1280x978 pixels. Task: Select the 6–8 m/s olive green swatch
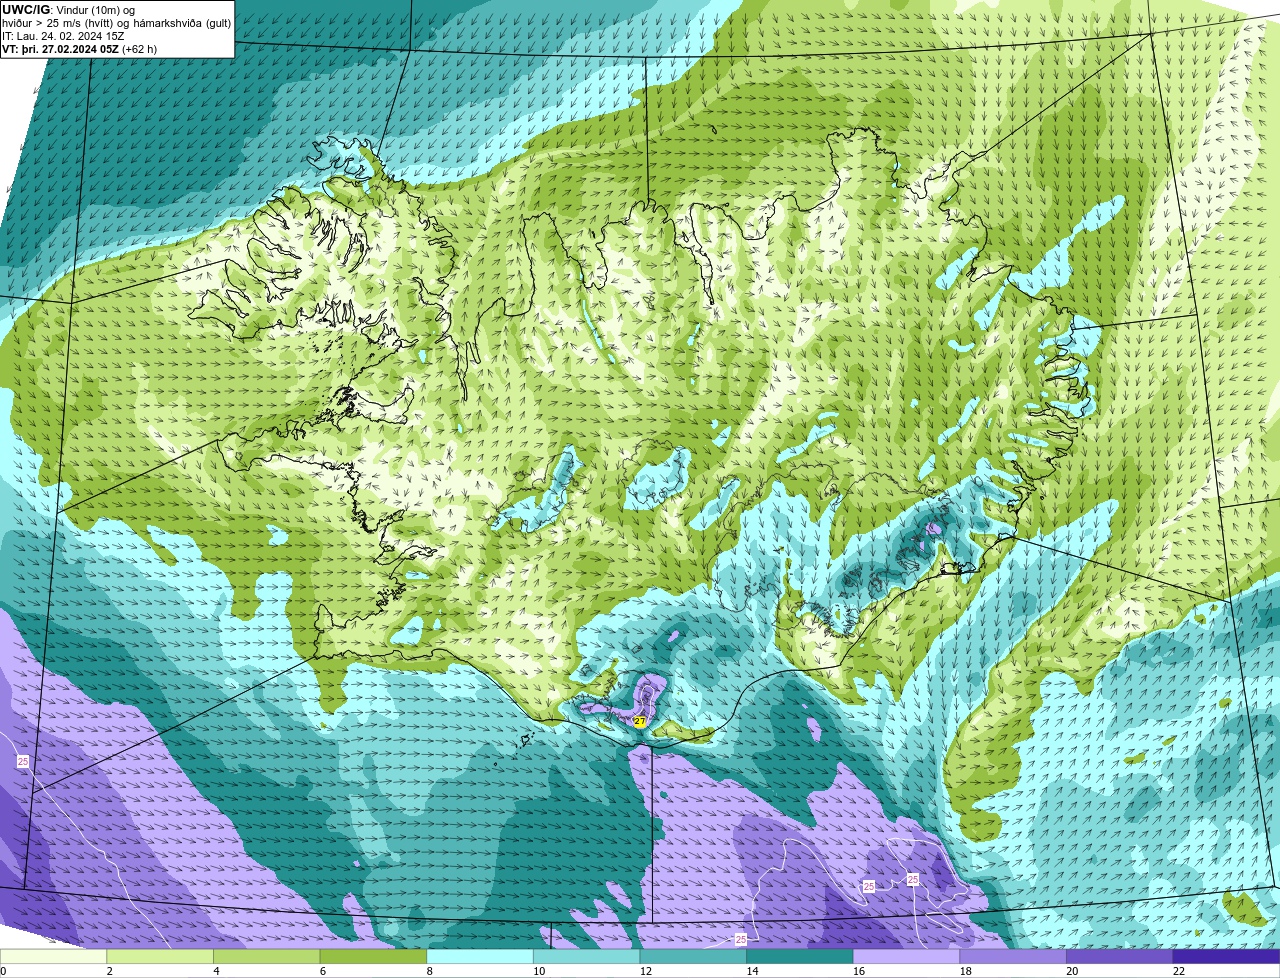point(373,956)
